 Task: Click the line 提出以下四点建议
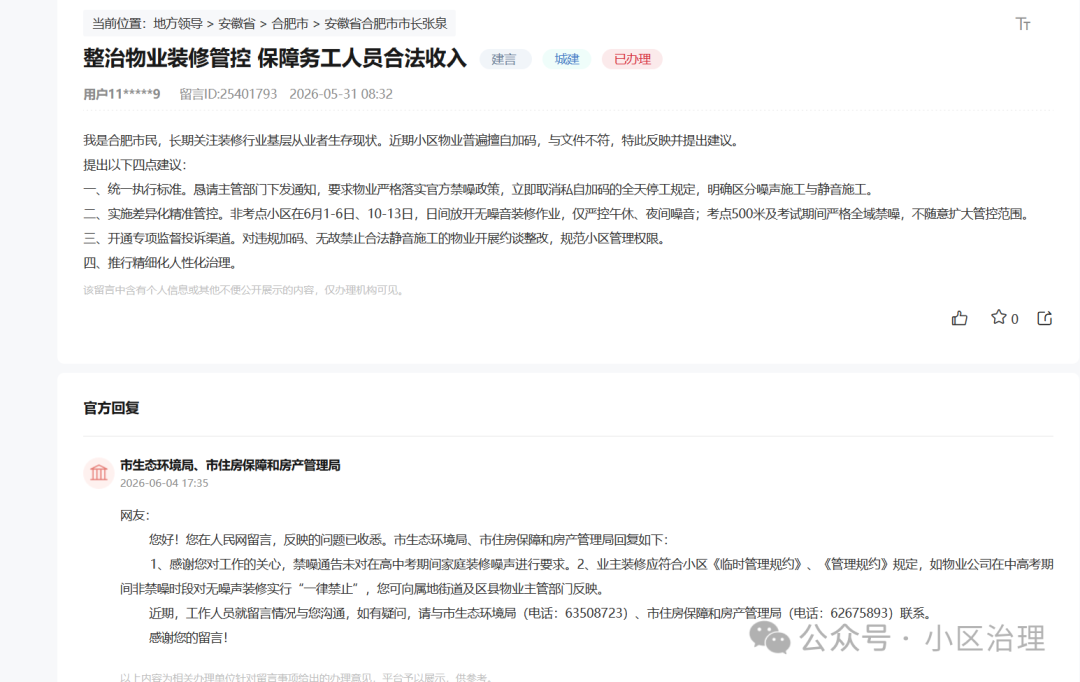135,165
